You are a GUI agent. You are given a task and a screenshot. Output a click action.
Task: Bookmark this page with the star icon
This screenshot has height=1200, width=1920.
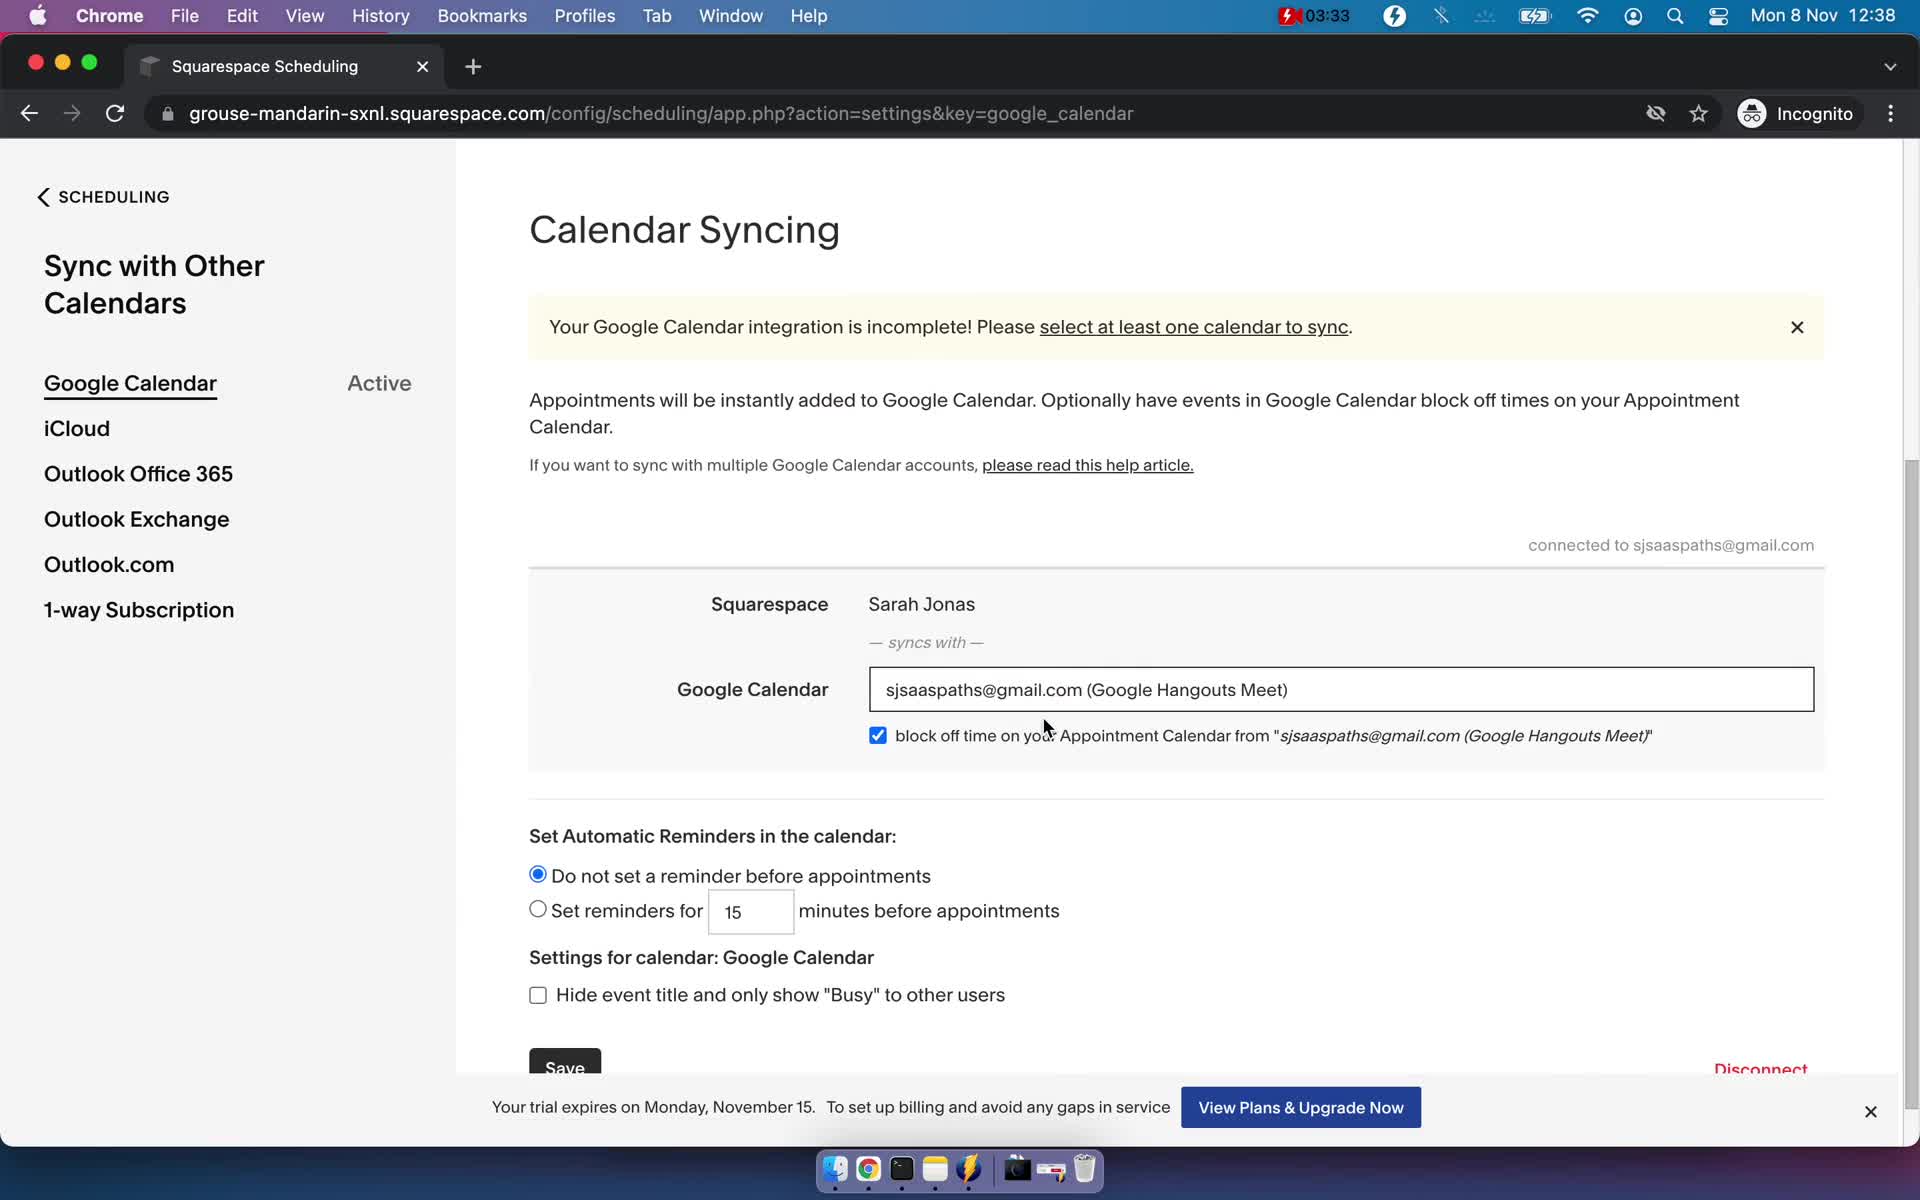click(1698, 114)
